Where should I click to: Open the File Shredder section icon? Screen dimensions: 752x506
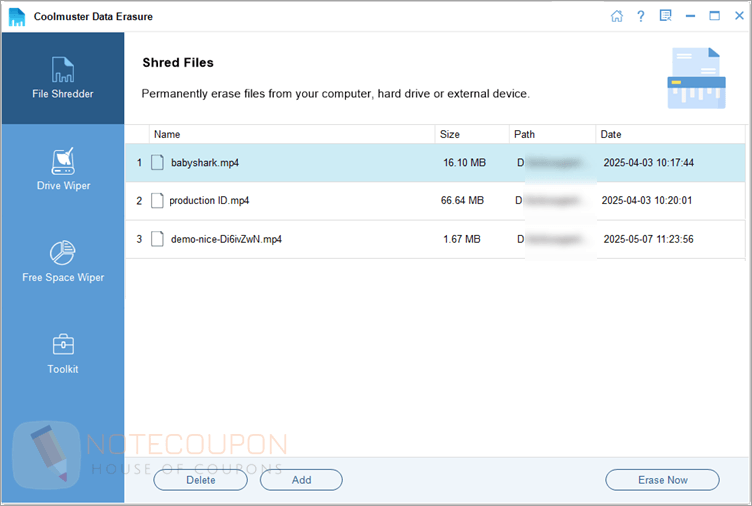(x=63, y=70)
